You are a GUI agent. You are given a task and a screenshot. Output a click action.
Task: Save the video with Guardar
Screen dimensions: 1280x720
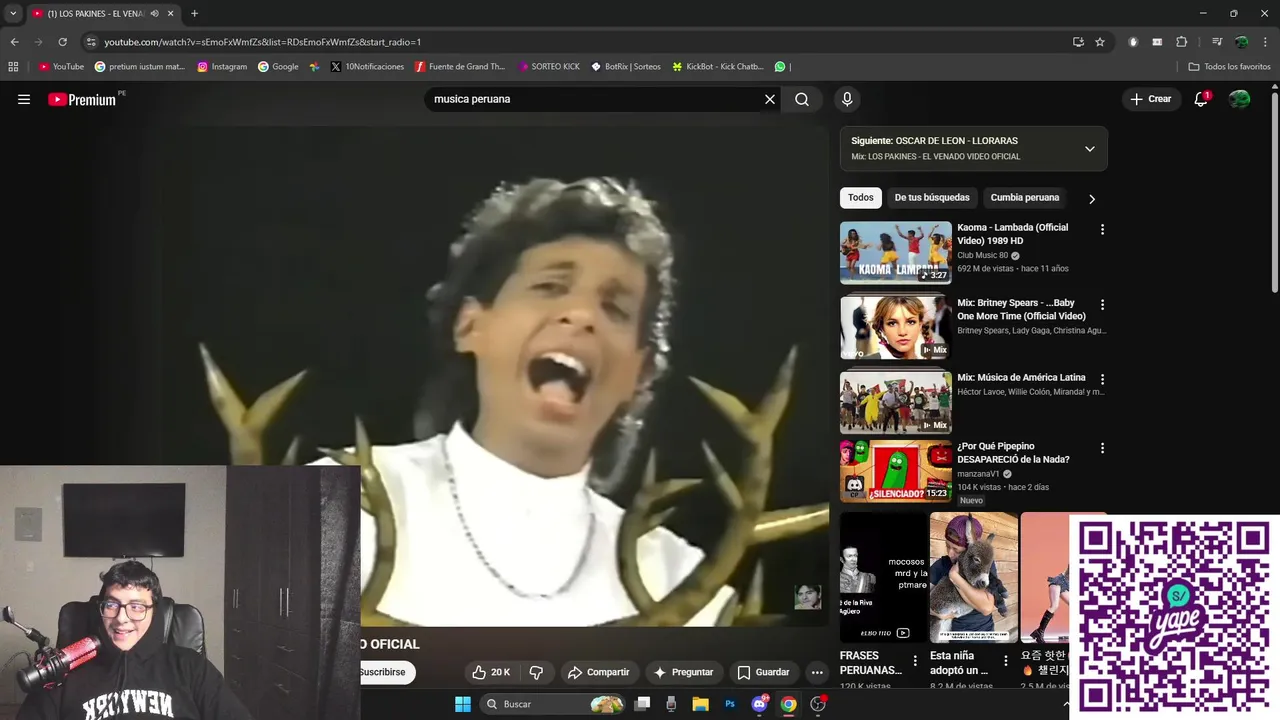(763, 672)
